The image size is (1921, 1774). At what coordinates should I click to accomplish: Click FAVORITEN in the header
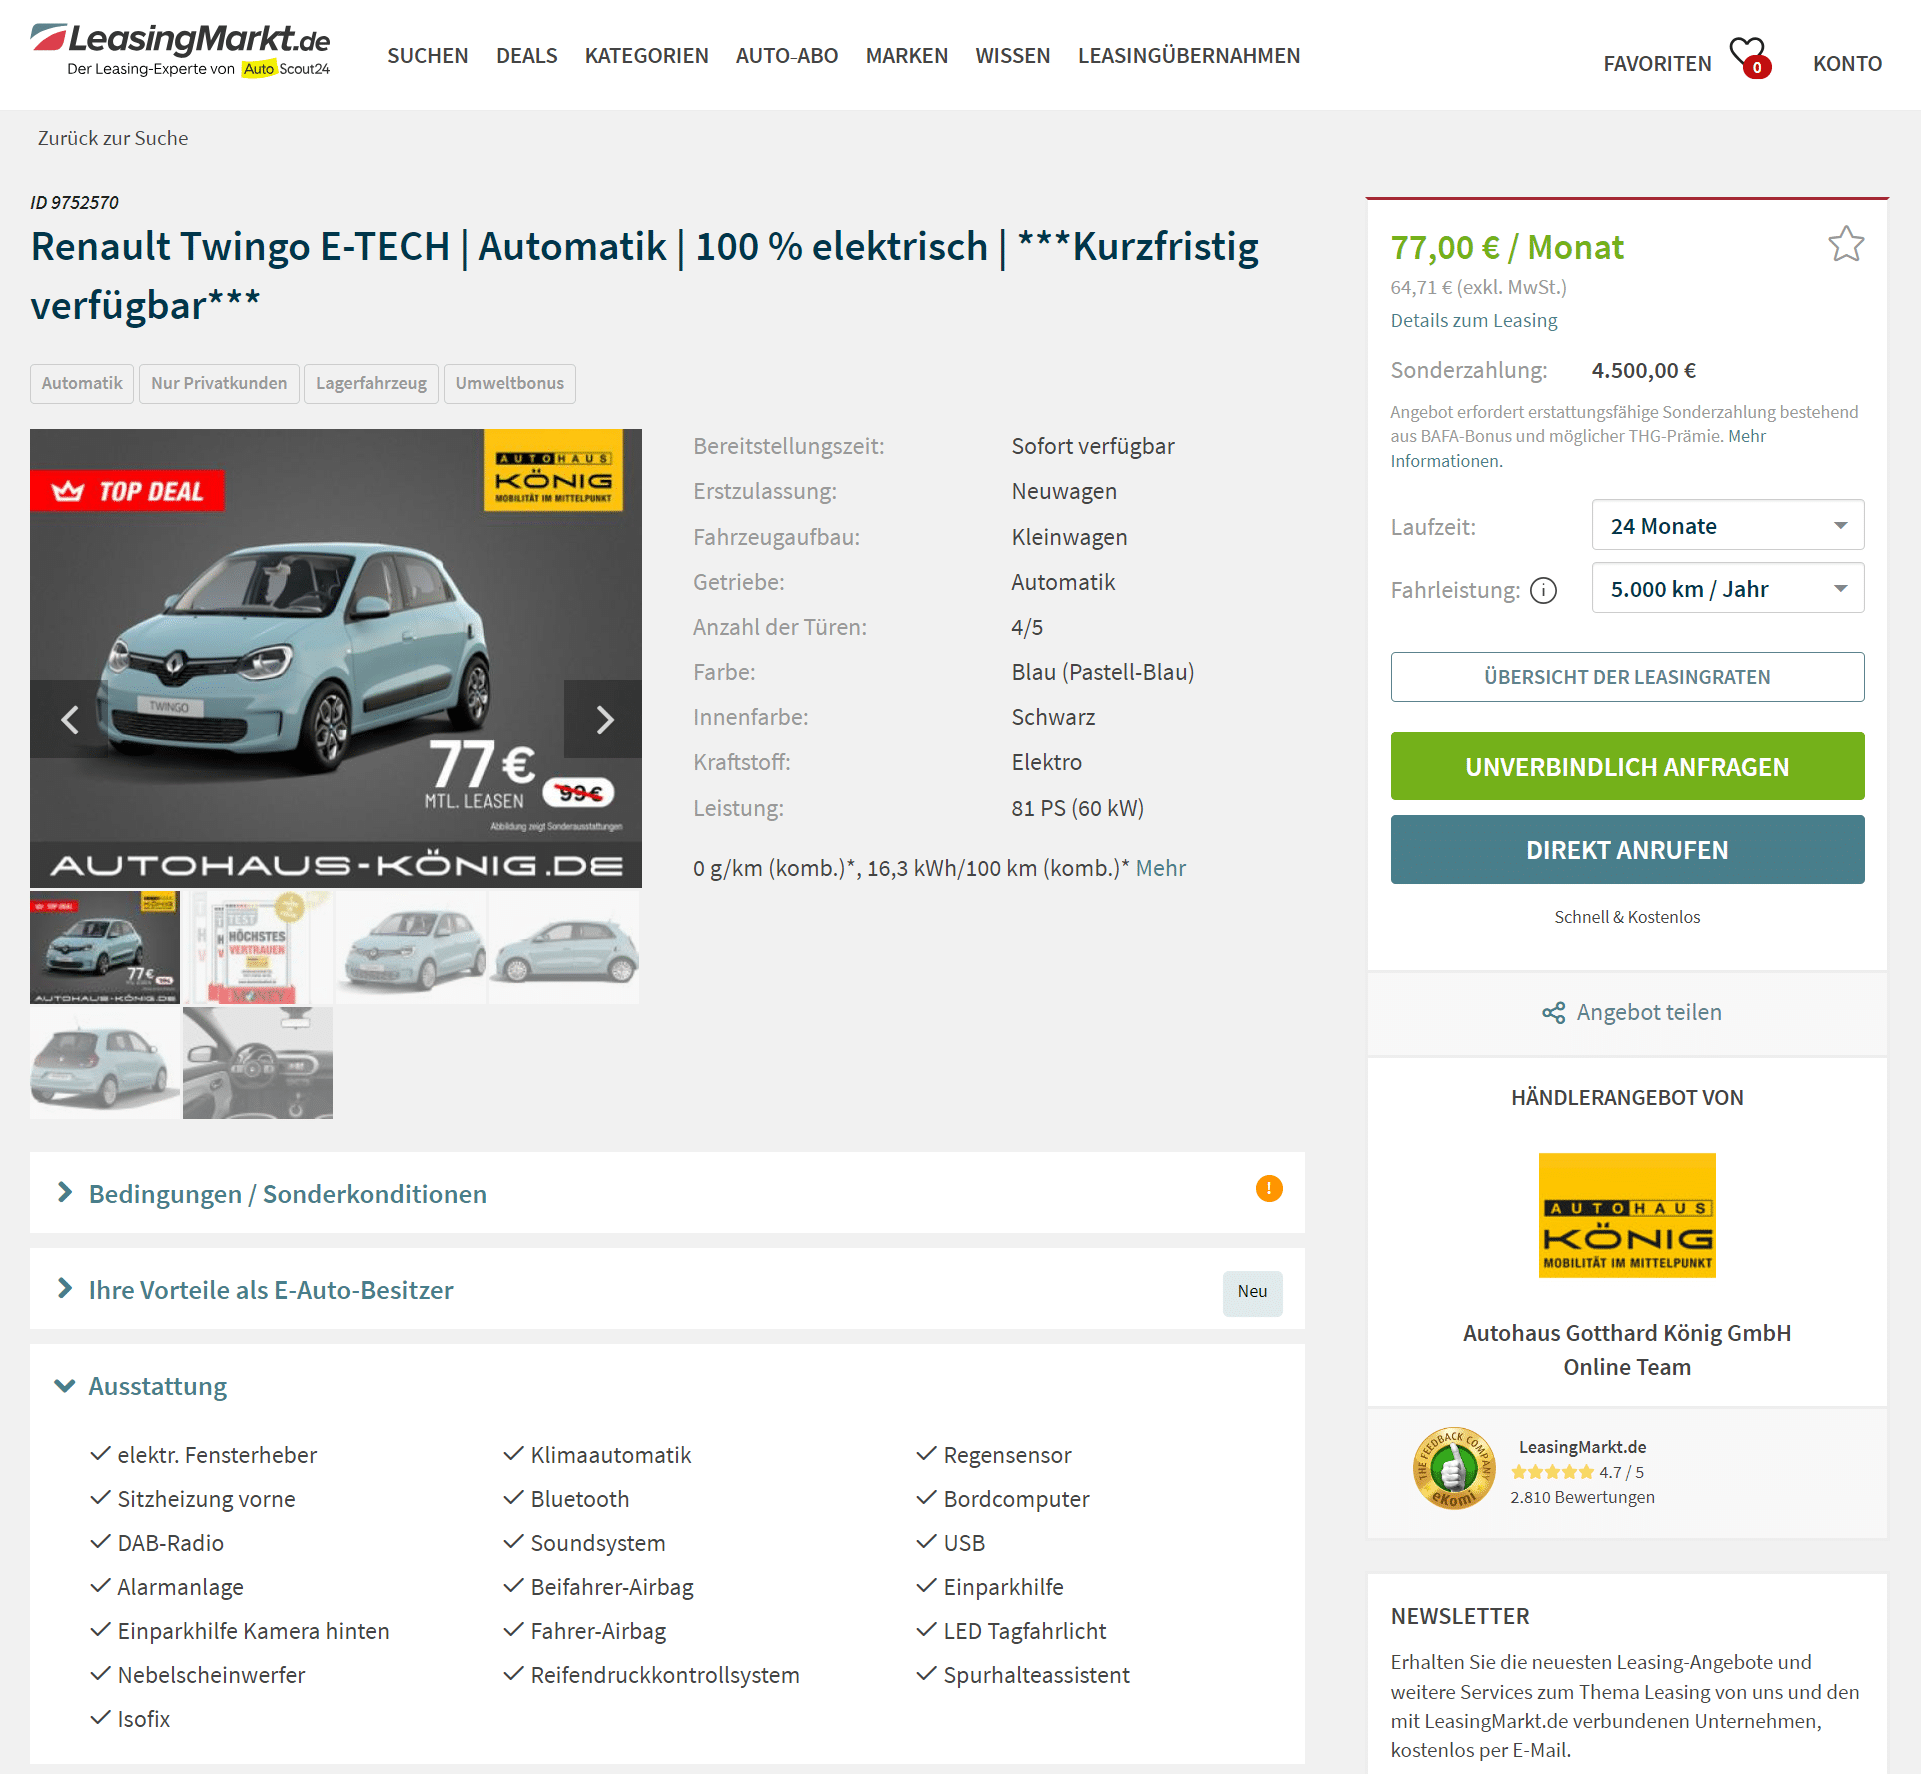pyautogui.click(x=1658, y=64)
